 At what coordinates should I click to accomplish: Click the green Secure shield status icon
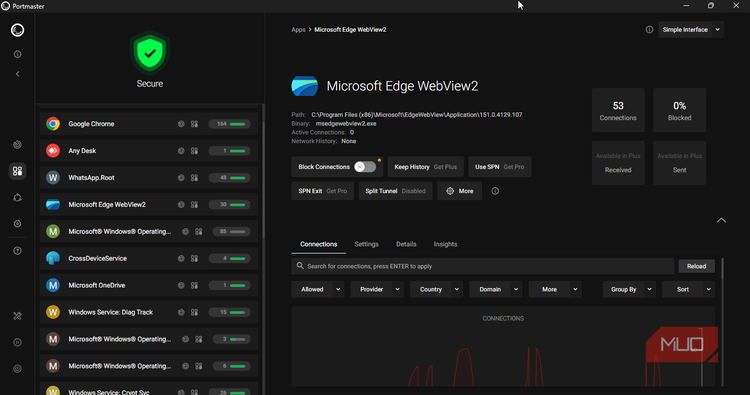[150, 53]
